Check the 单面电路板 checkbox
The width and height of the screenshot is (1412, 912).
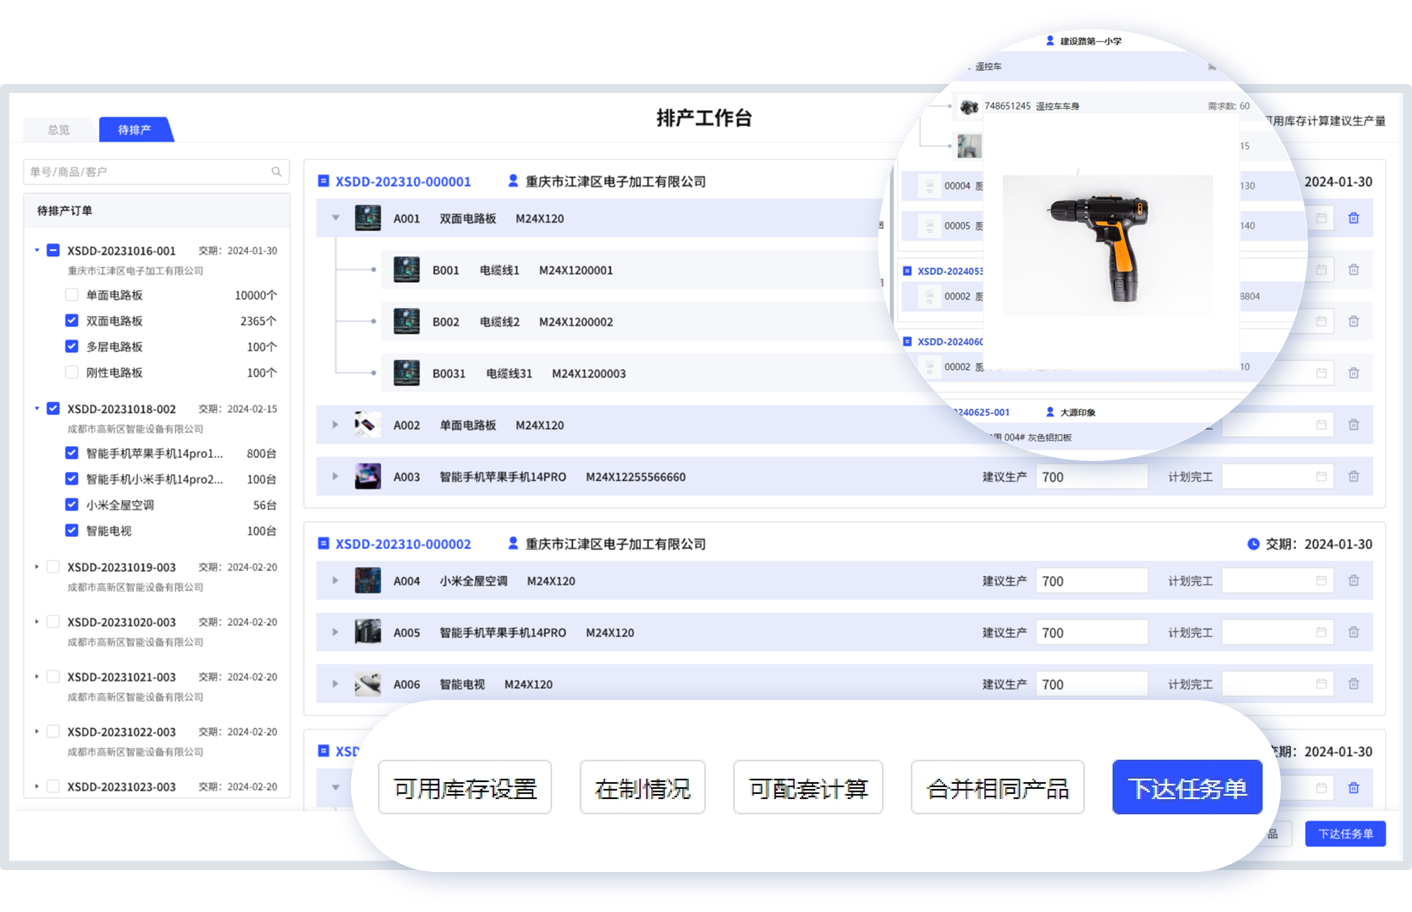72,295
